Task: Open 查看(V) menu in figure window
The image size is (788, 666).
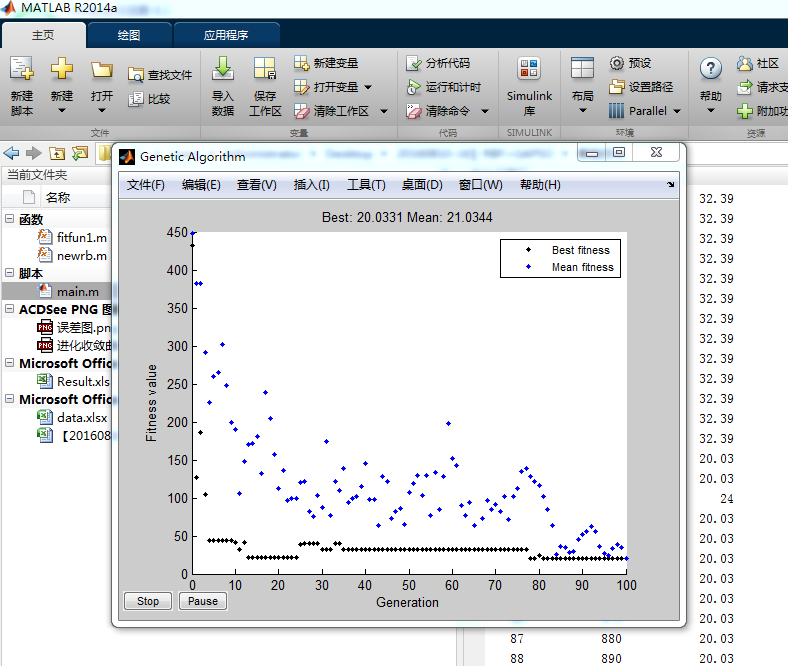Action: coord(257,185)
